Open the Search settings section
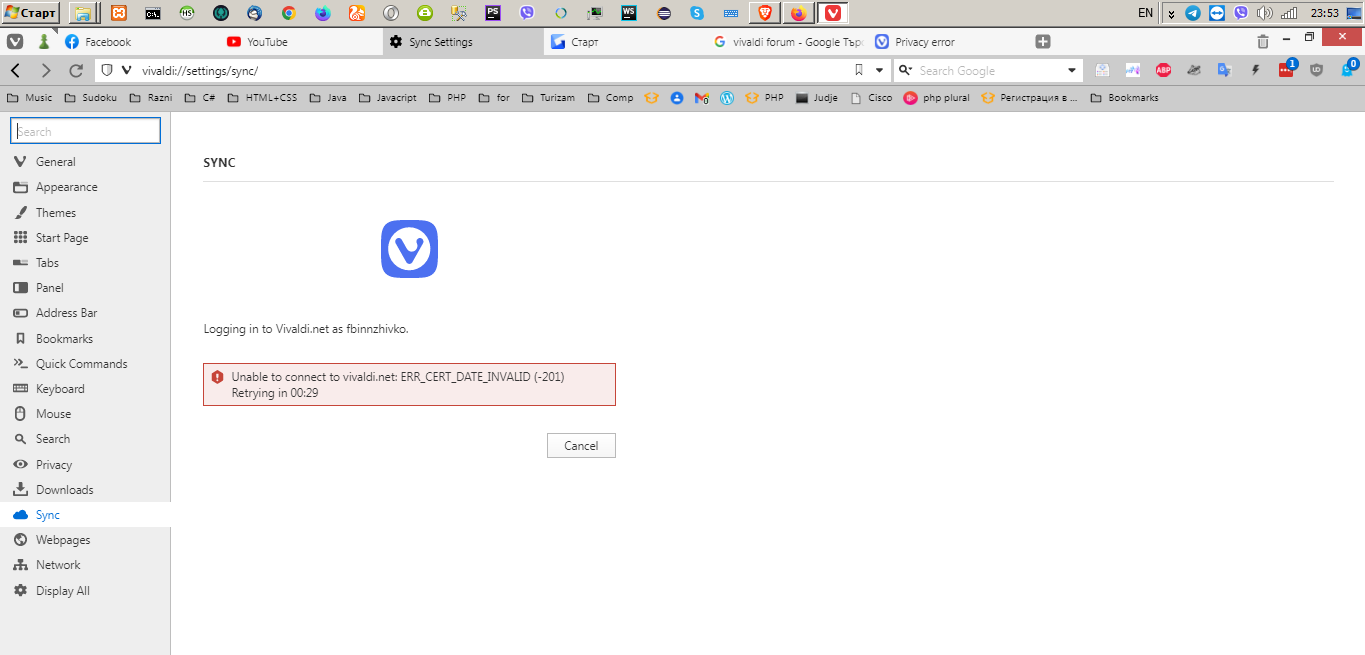 click(85, 439)
